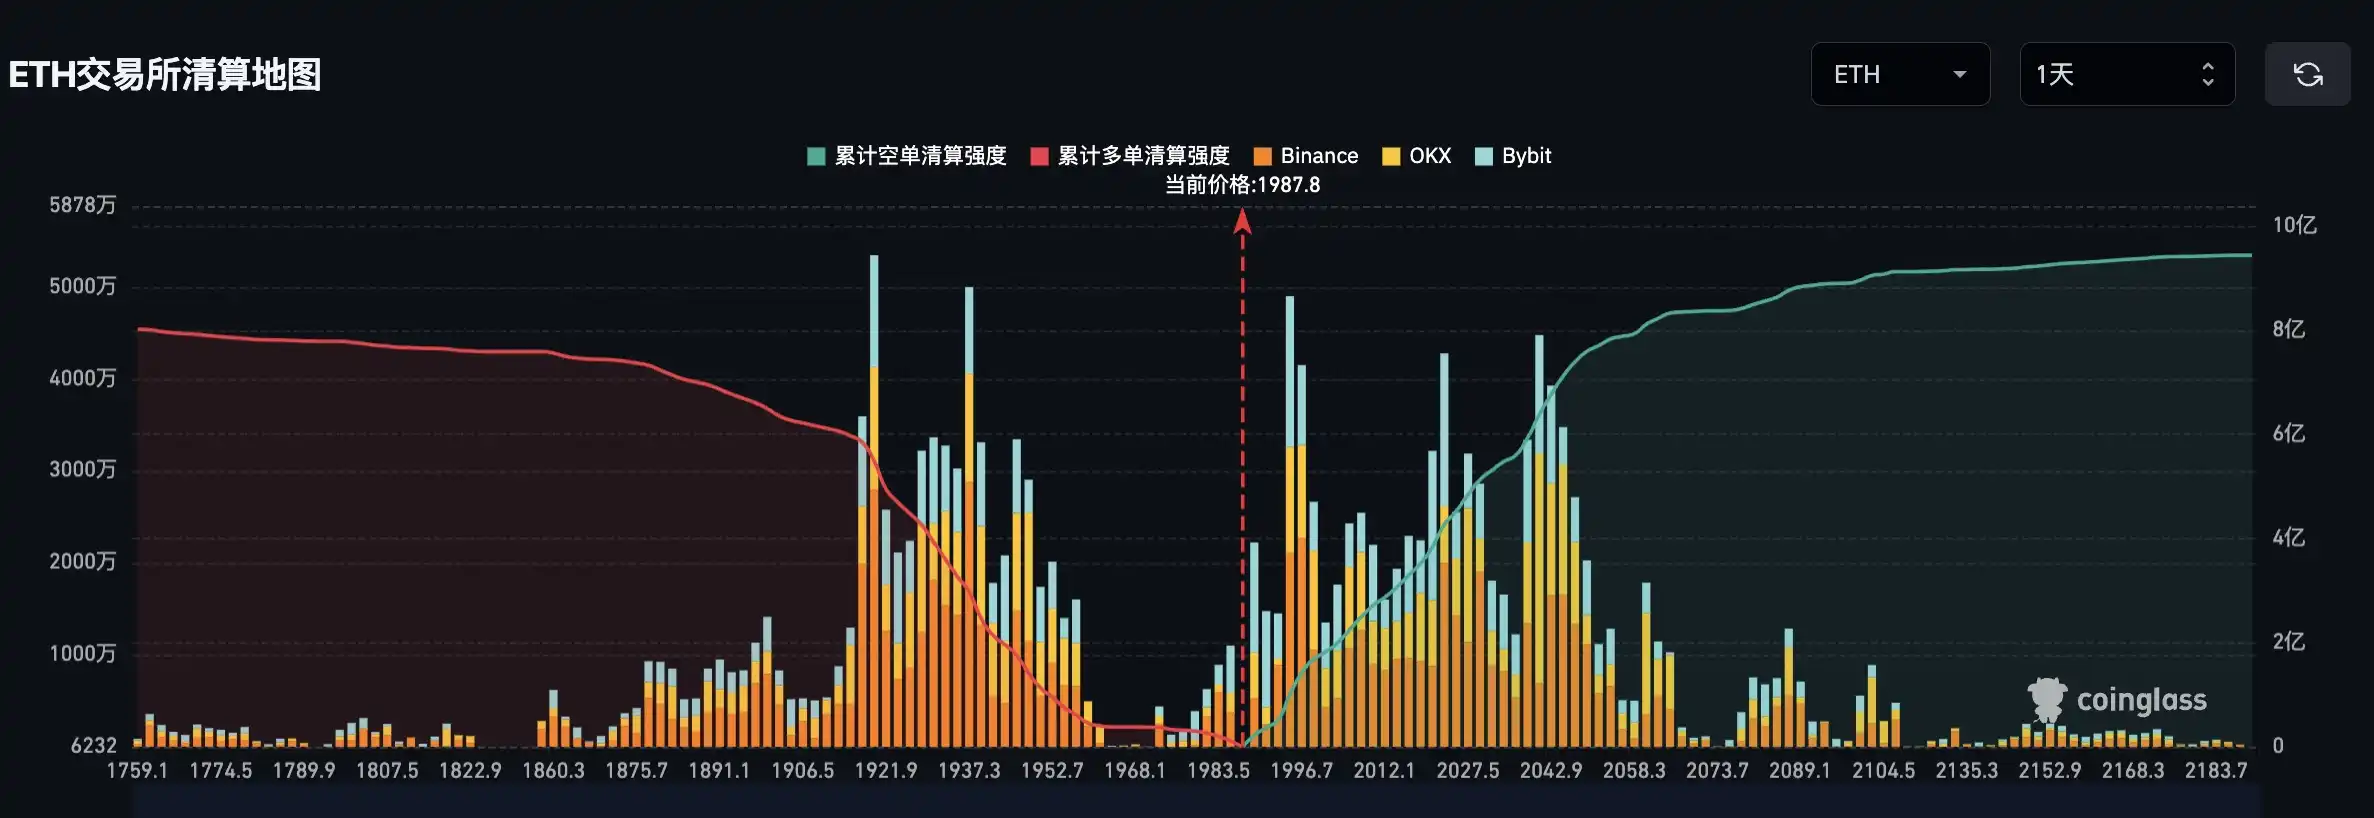Click the 当前价格:1987.8 label
Viewport: 2374px width, 818px height.
[1242, 185]
